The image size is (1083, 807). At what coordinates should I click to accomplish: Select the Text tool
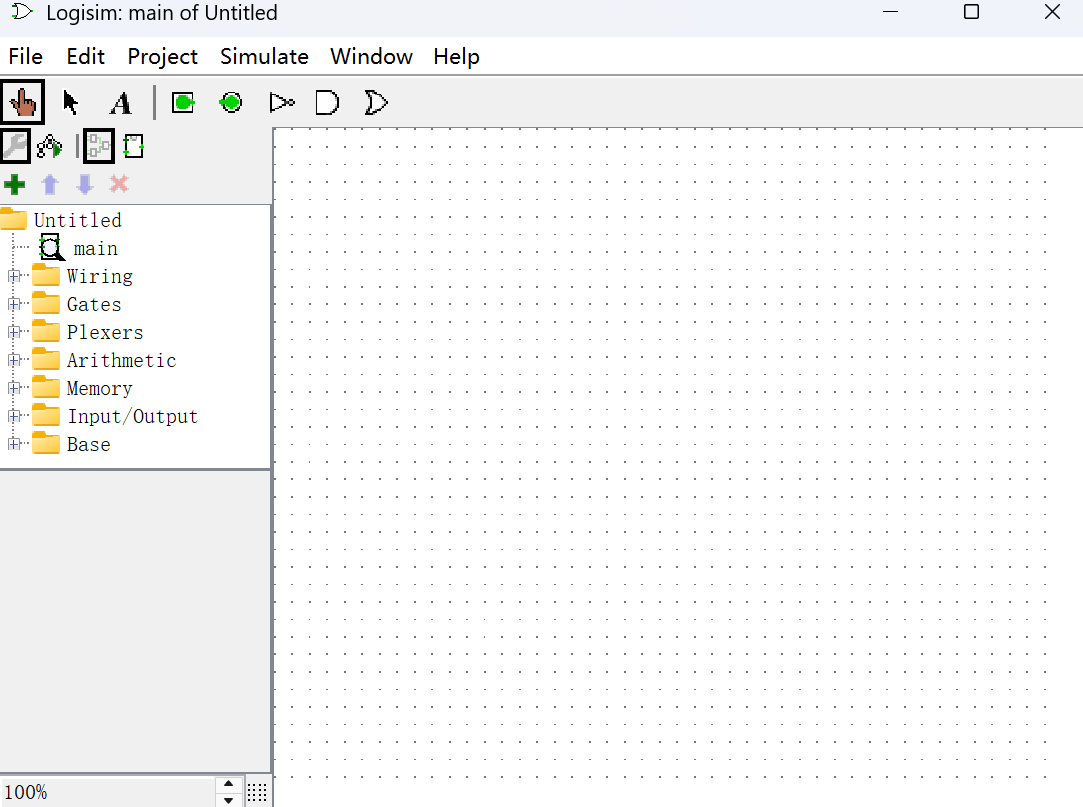click(120, 103)
